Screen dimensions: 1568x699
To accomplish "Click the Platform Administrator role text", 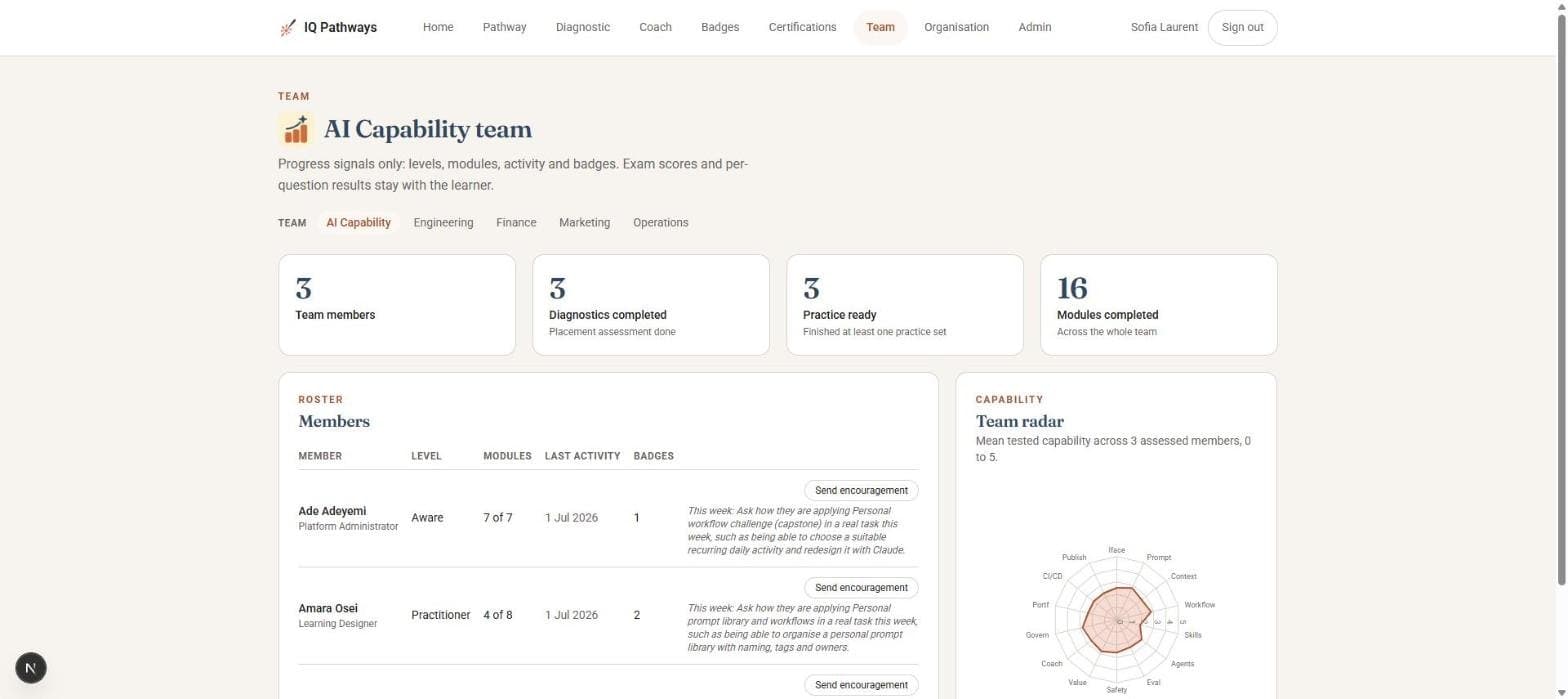I will tap(348, 526).
